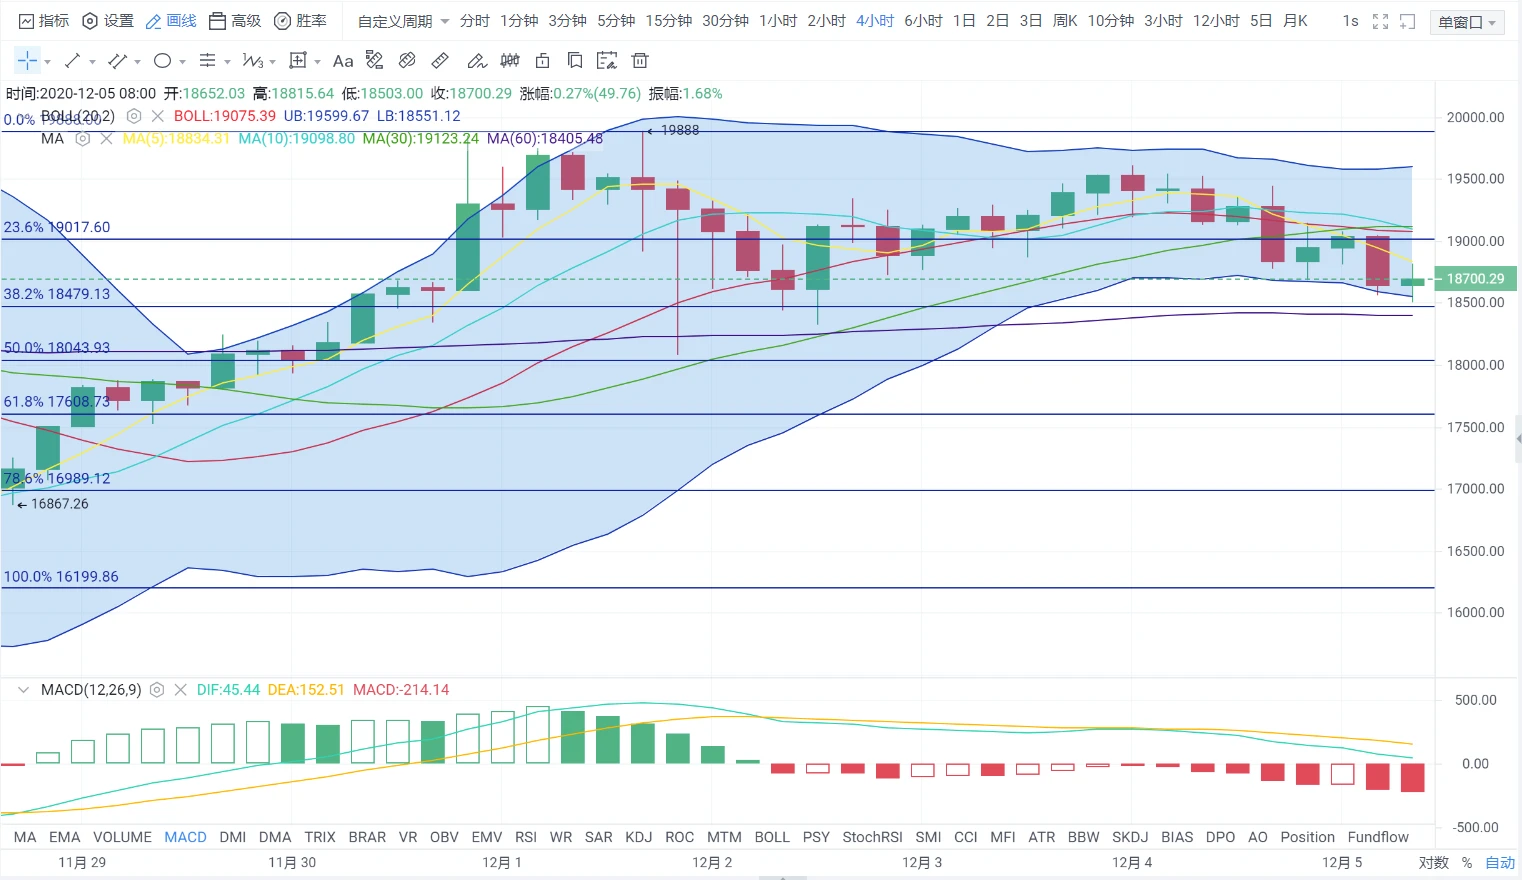
Task: Switch the sub-chart to RSI indicator
Action: click(526, 837)
